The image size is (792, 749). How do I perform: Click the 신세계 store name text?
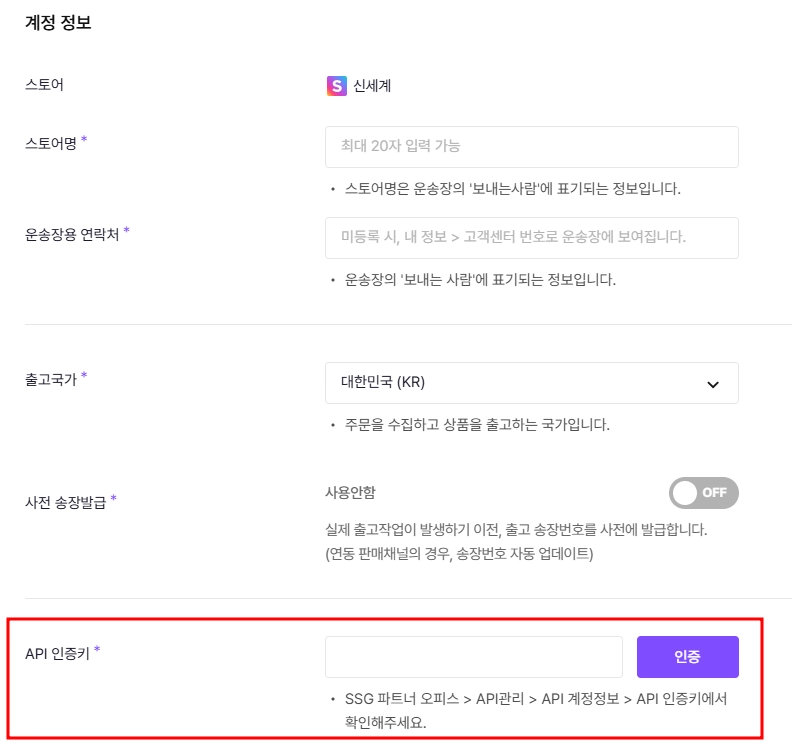pos(372,86)
